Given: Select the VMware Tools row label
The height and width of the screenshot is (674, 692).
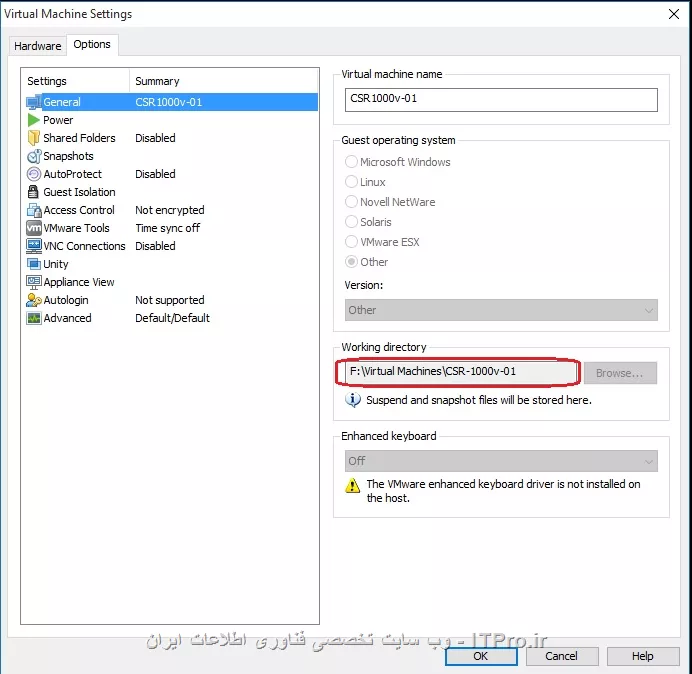Looking at the screenshot, I should point(76,228).
